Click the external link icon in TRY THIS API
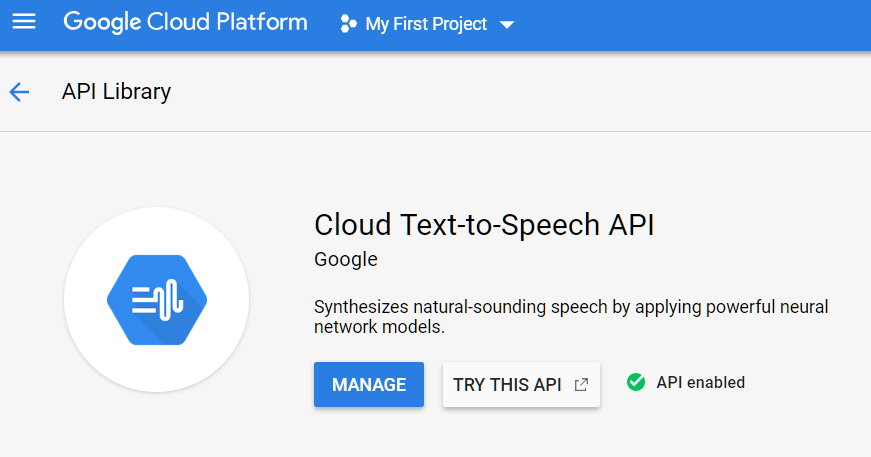871x457 pixels. pyautogui.click(x=581, y=384)
